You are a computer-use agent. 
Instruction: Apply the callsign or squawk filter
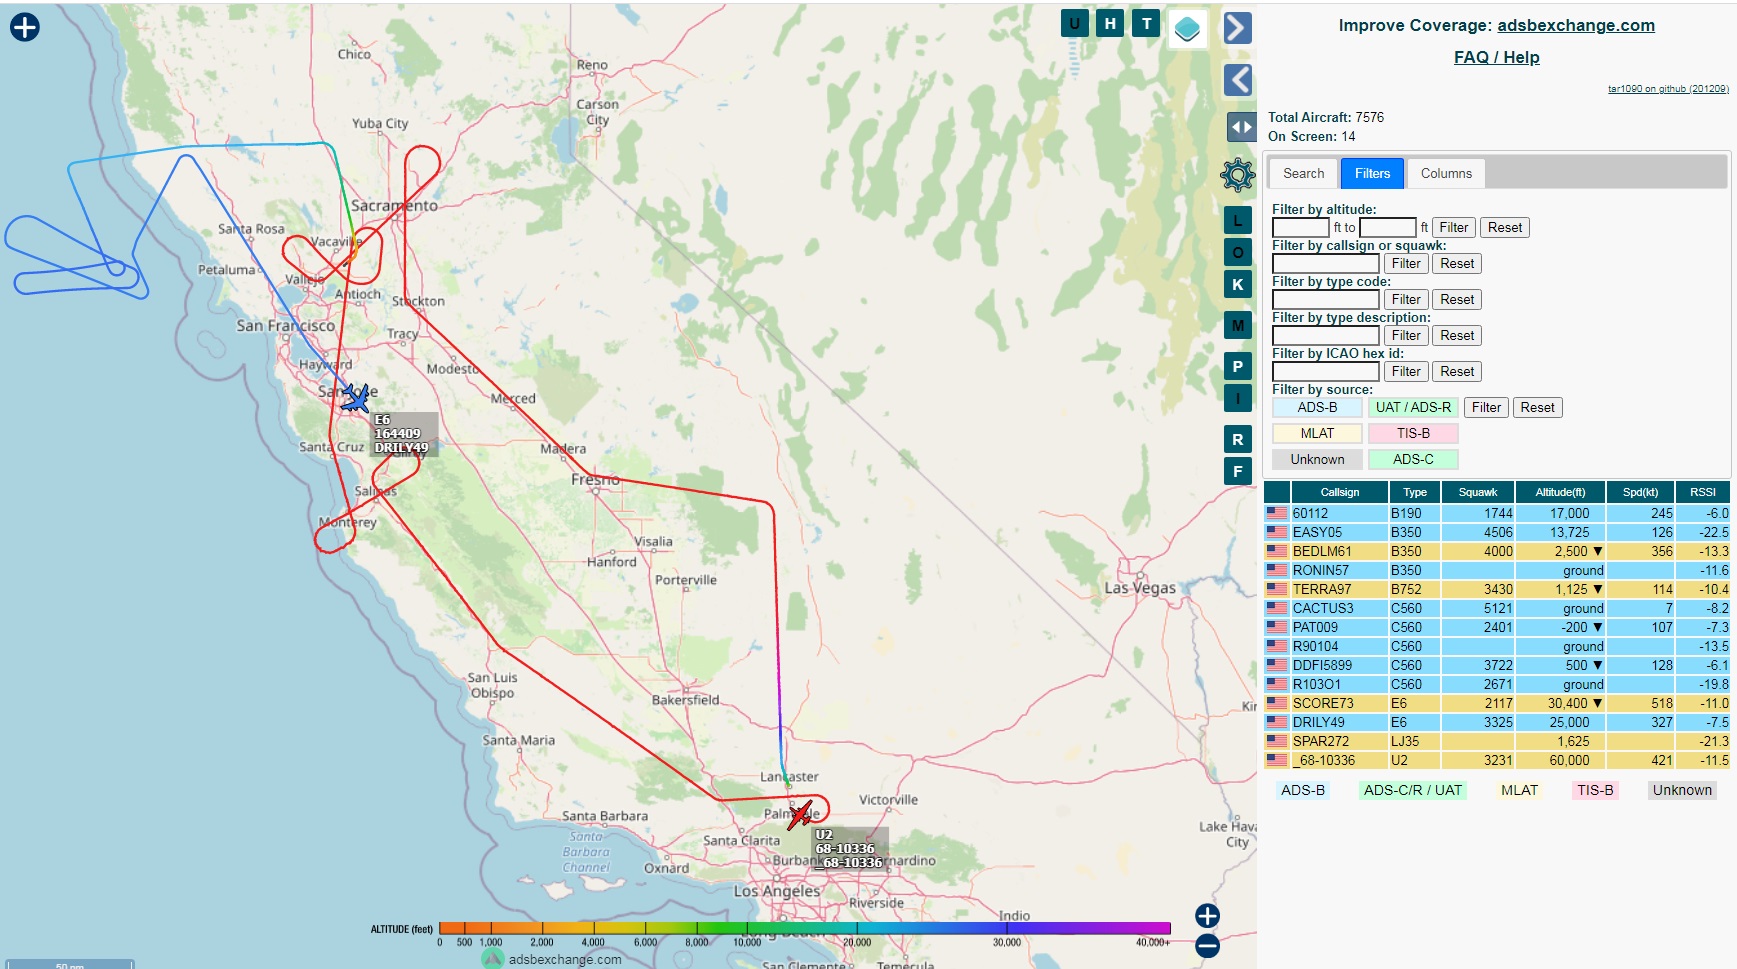(1405, 264)
